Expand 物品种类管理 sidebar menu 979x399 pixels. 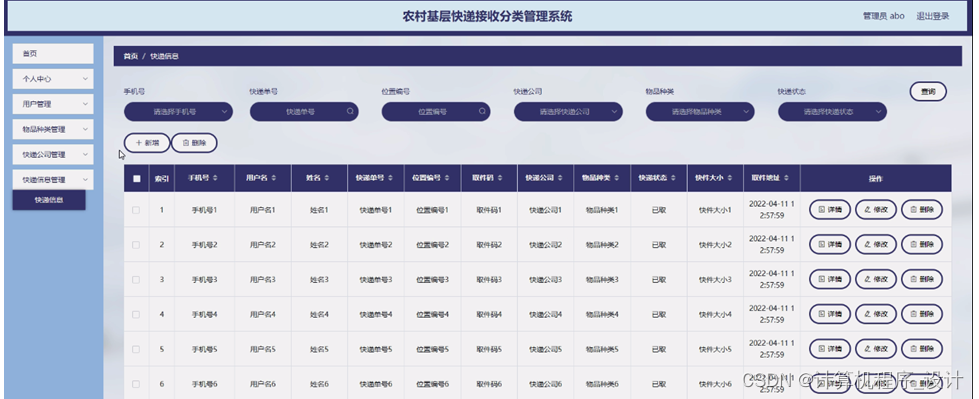[x=53, y=129]
